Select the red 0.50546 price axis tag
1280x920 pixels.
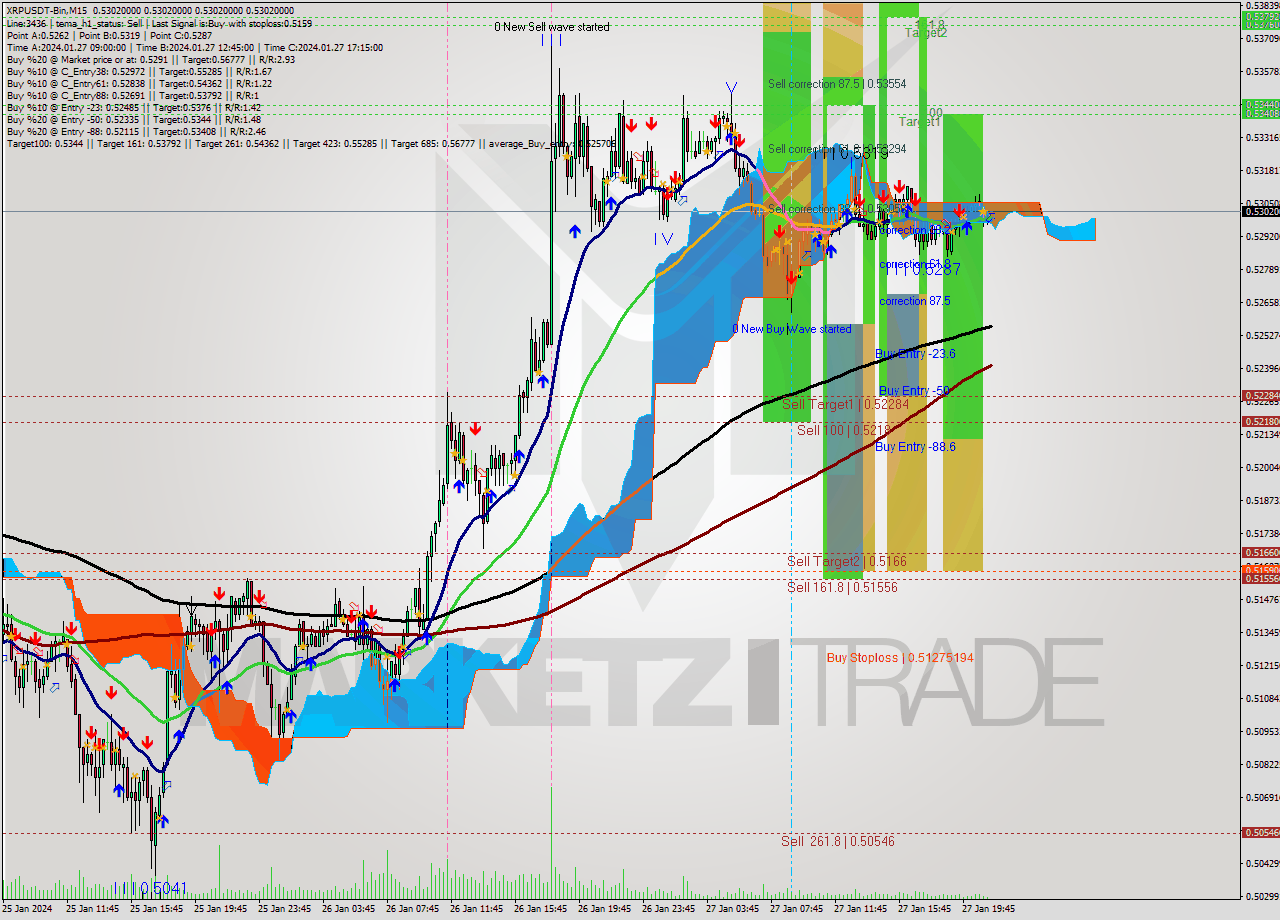1260,832
